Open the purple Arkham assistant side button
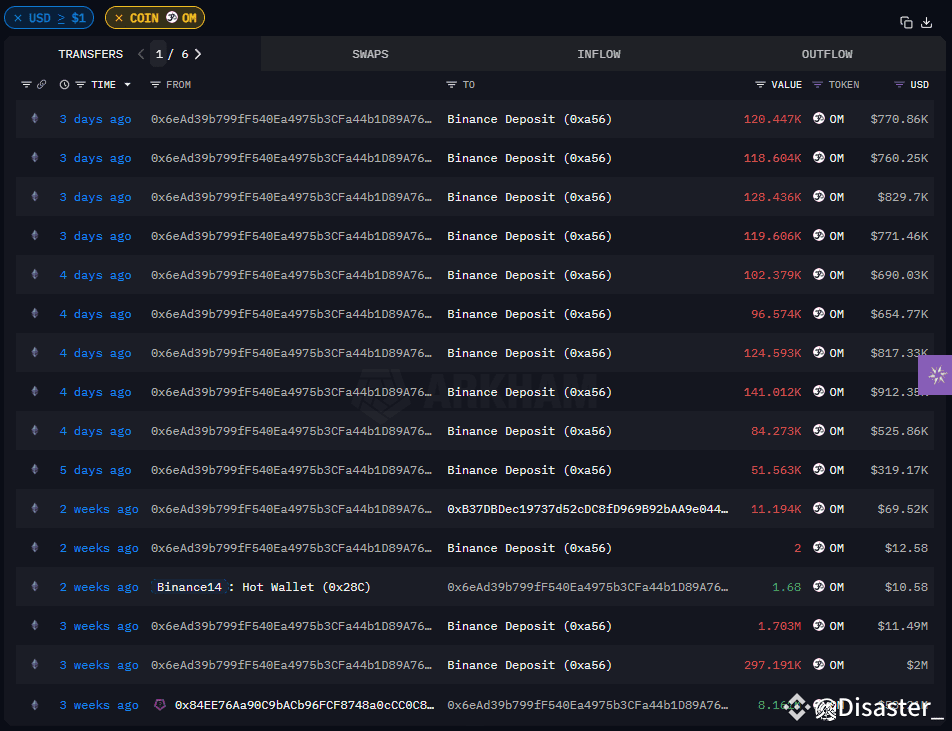The image size is (952, 731). 936,375
